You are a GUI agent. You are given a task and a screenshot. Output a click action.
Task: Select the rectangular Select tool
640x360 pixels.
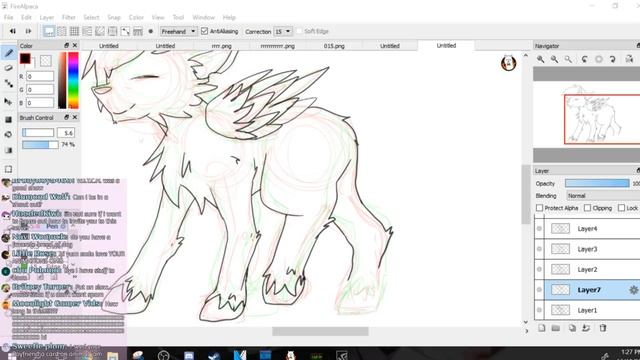(9, 169)
